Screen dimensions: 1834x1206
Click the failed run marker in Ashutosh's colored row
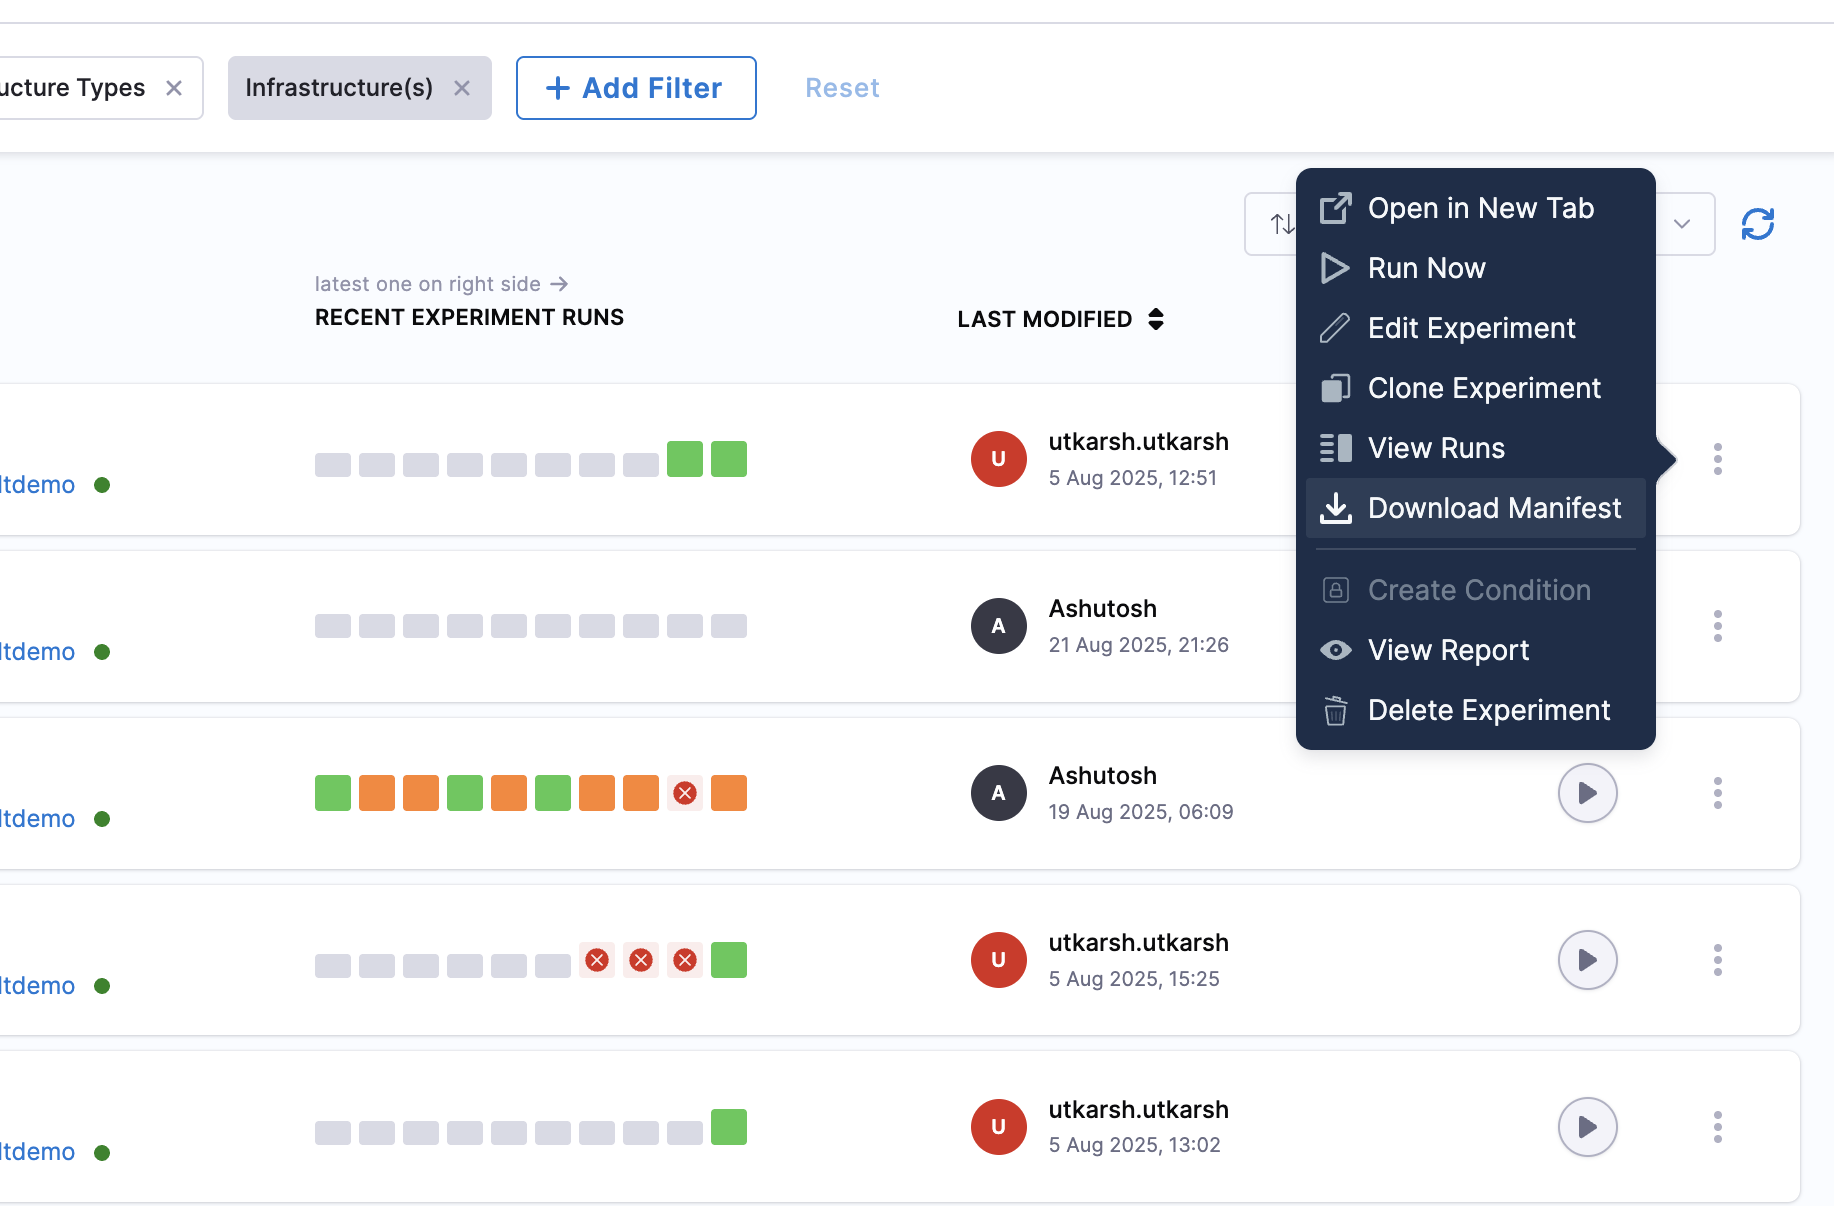click(x=685, y=793)
